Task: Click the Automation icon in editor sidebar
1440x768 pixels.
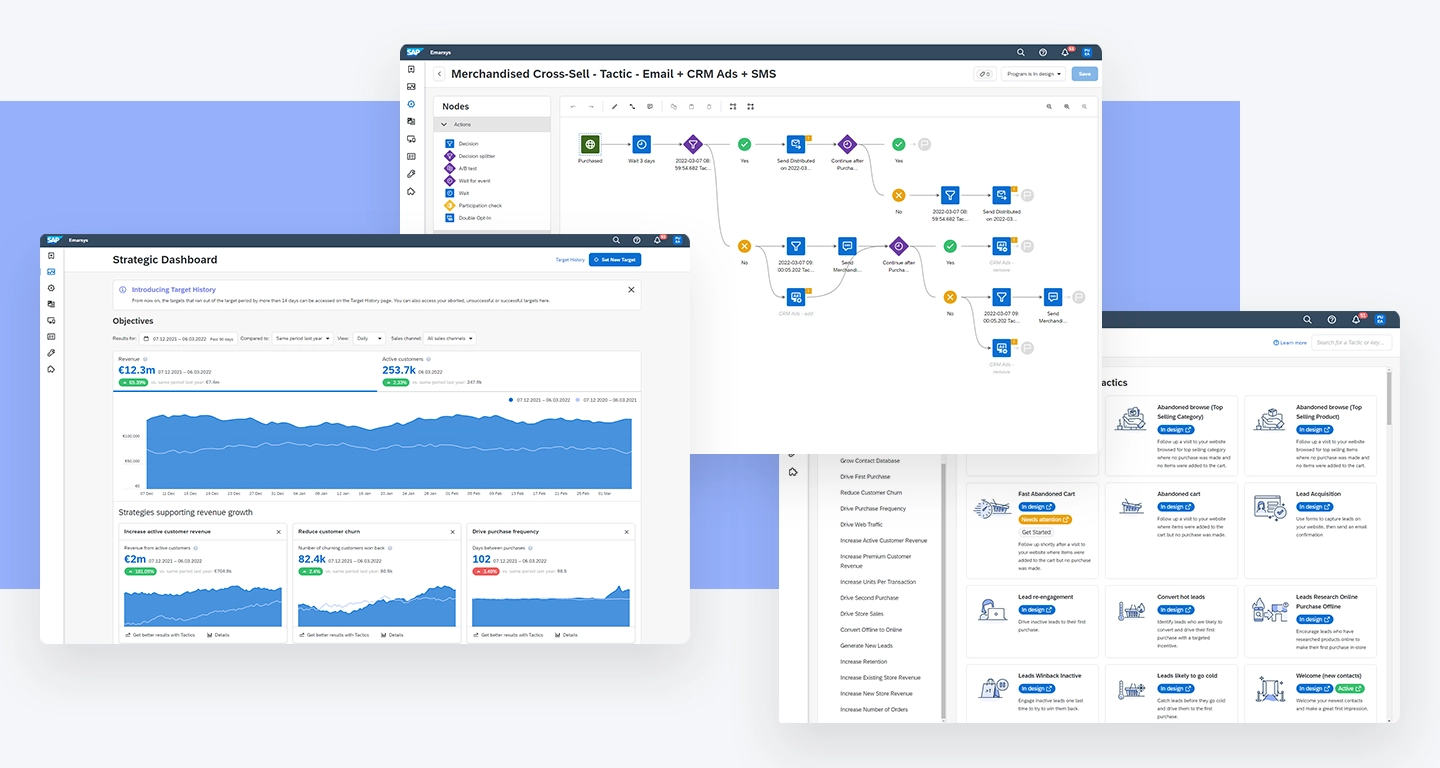Action: tap(411, 104)
